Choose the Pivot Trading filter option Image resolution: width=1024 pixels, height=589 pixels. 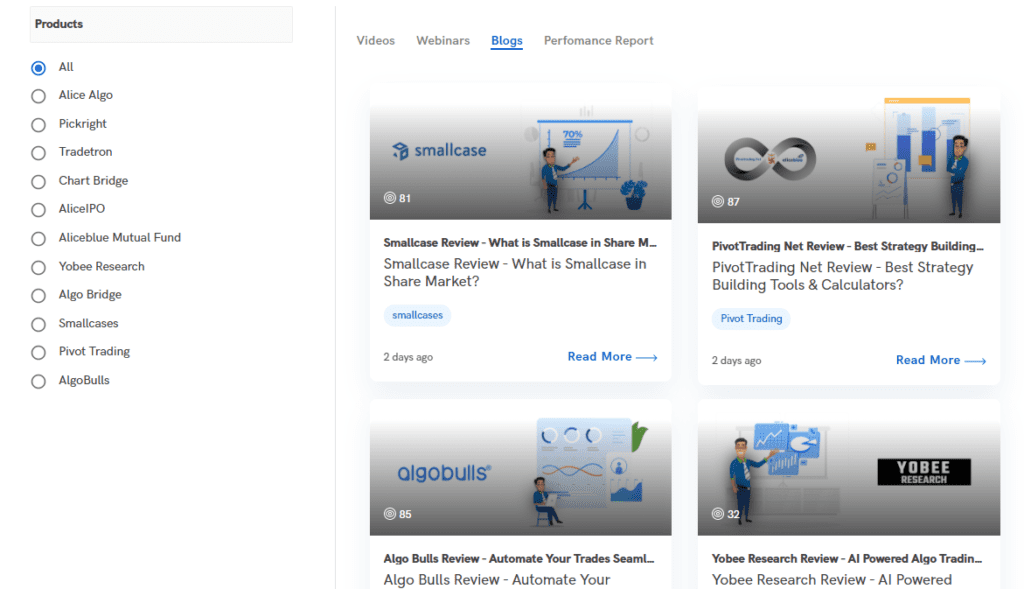click(39, 353)
